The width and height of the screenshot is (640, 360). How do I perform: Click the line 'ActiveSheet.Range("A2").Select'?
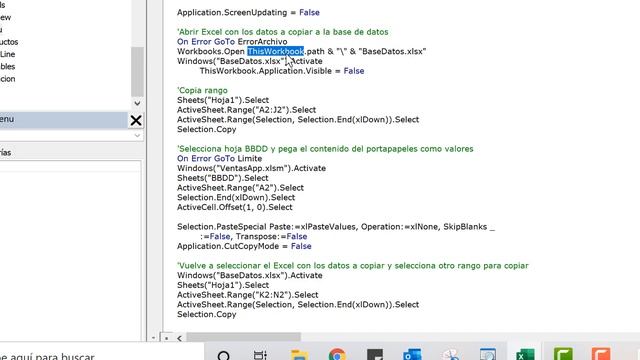[240, 188]
